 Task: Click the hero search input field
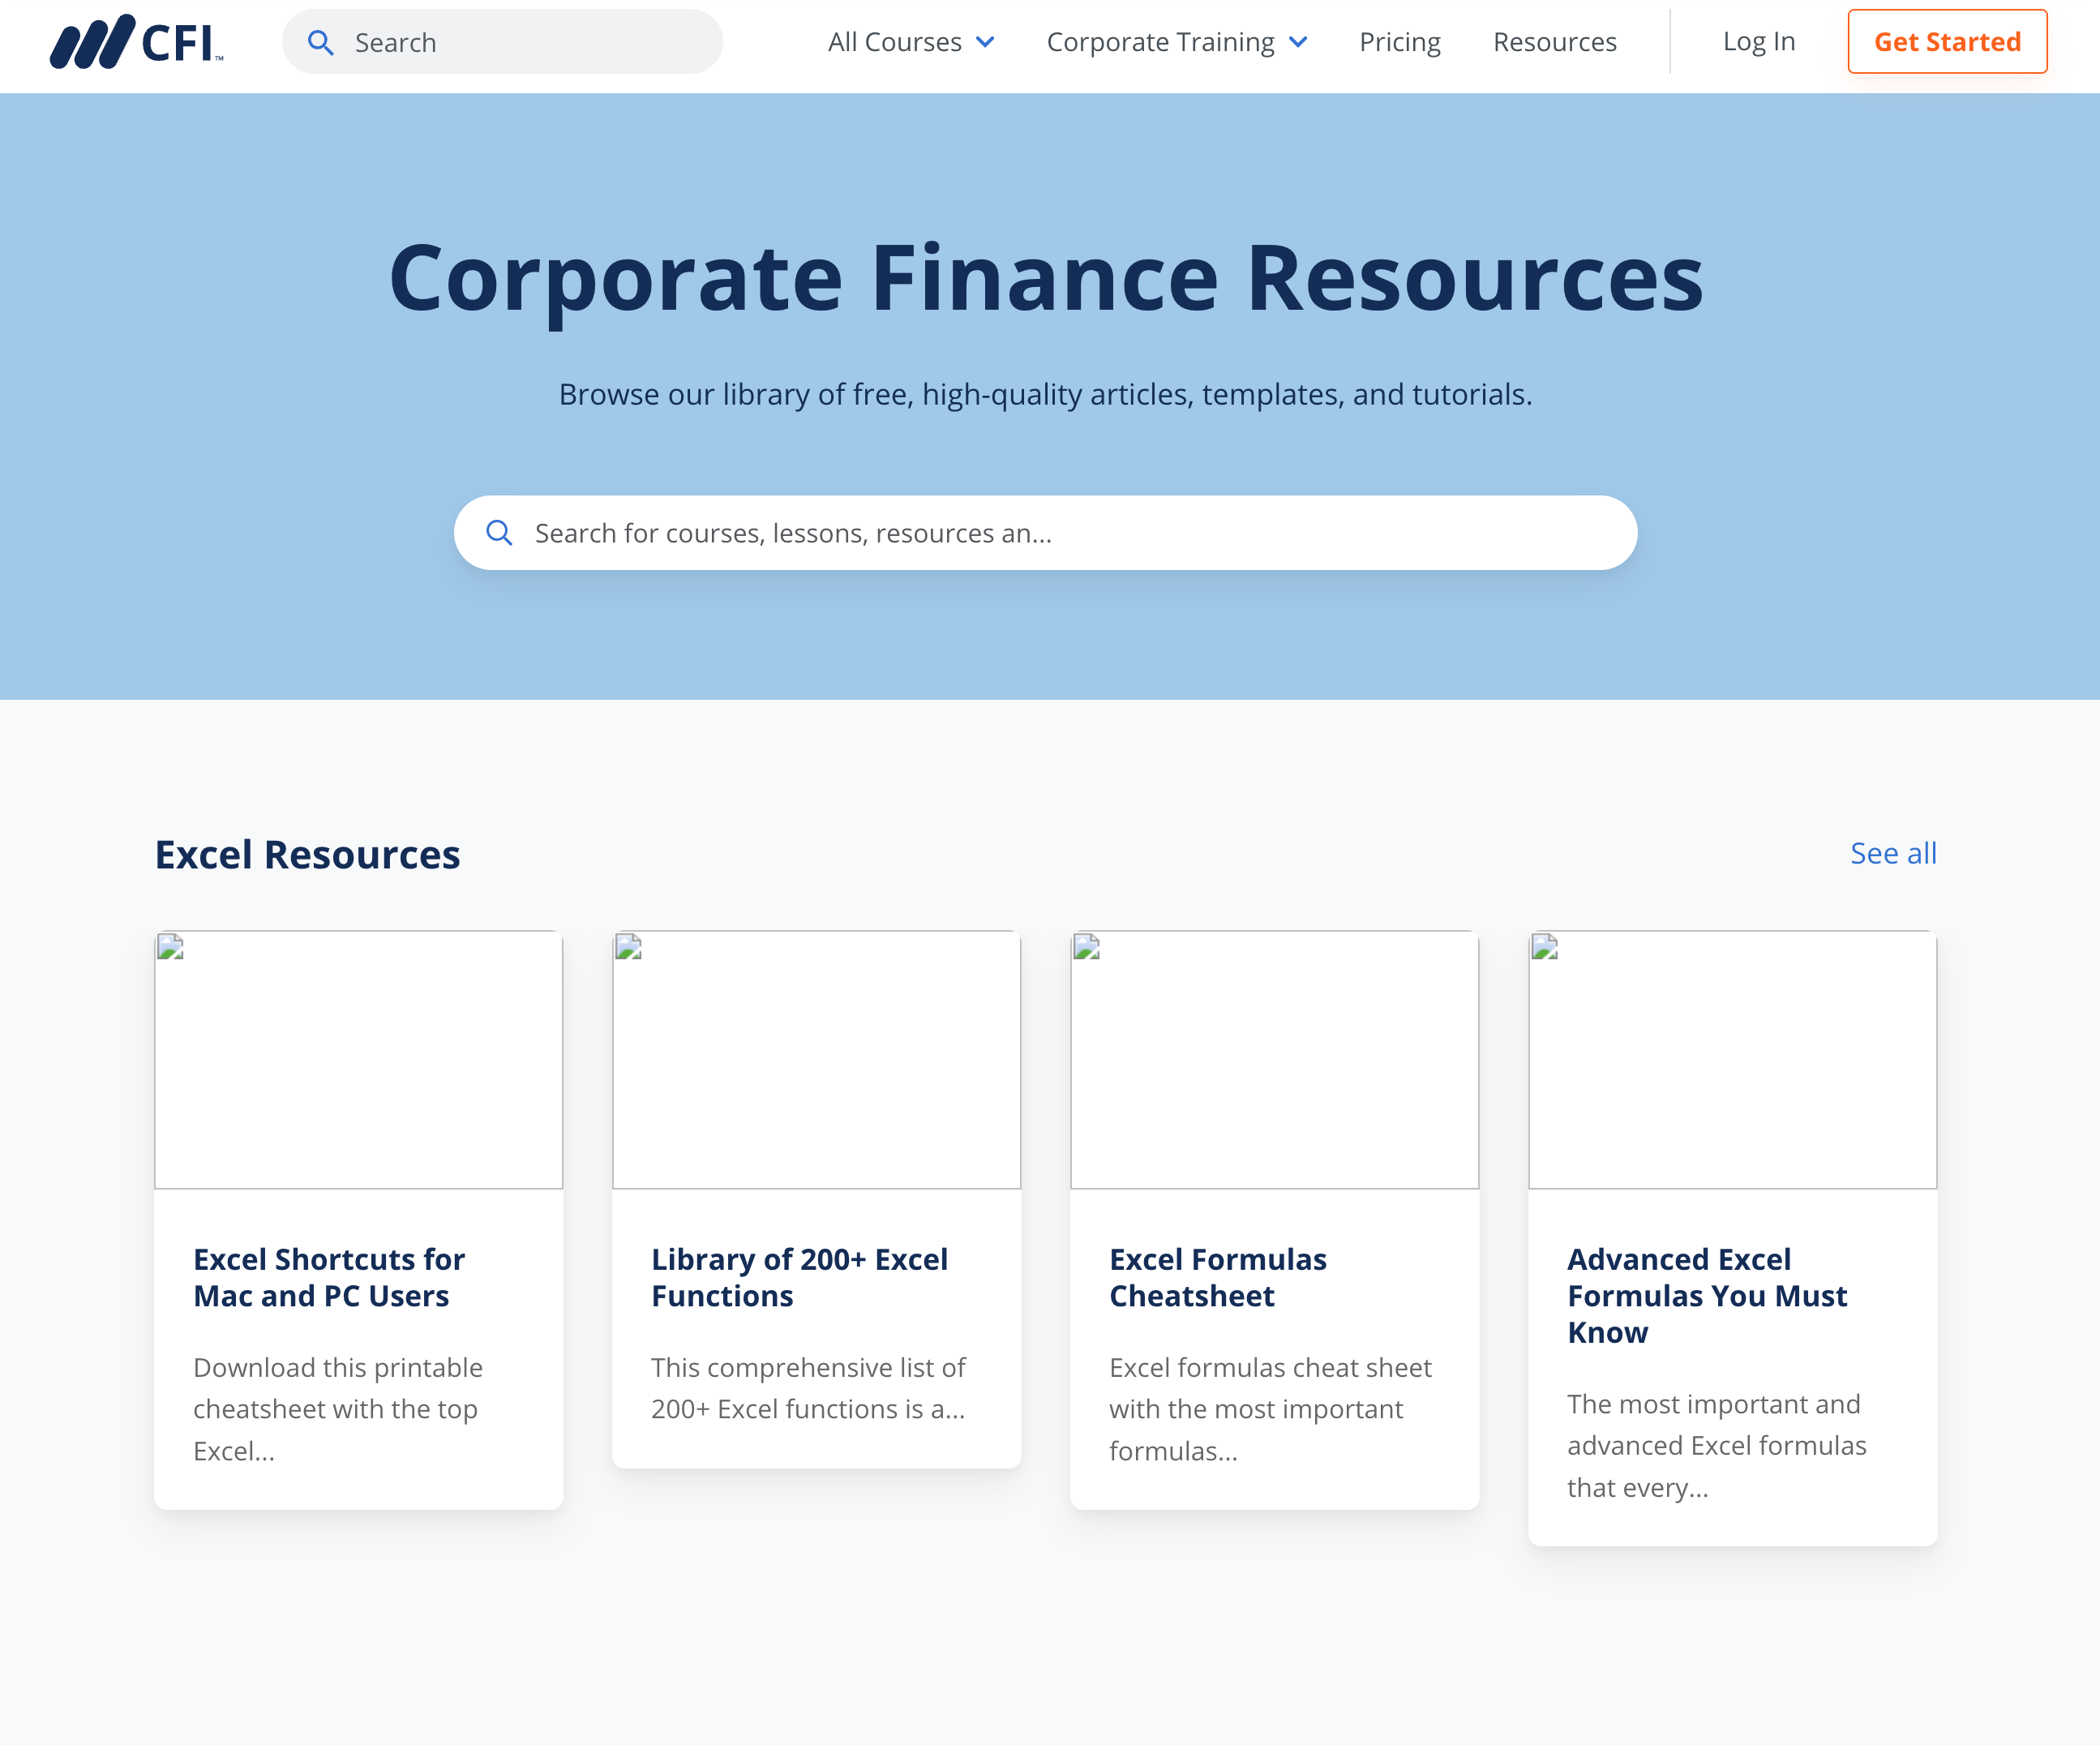point(1047,532)
